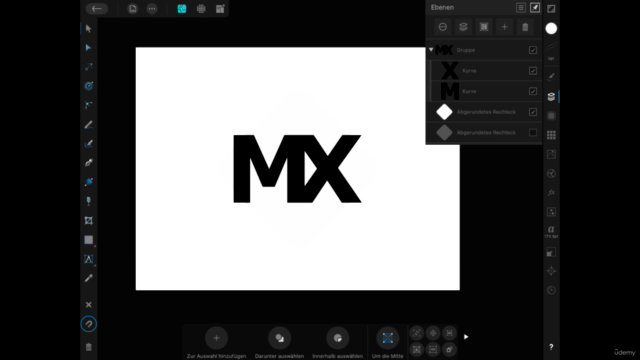This screenshot has height=360, width=640.
Task: Switch to Designer Persona
Action: 182,9
